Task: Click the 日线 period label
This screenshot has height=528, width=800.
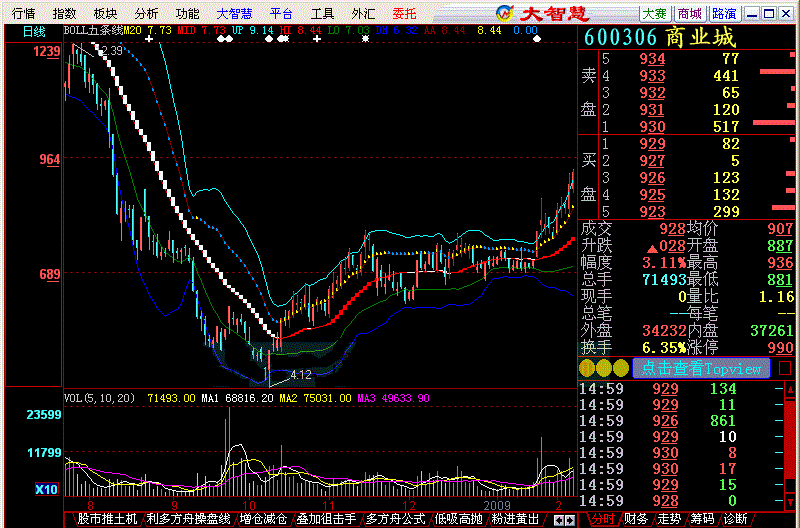Action: [34, 32]
